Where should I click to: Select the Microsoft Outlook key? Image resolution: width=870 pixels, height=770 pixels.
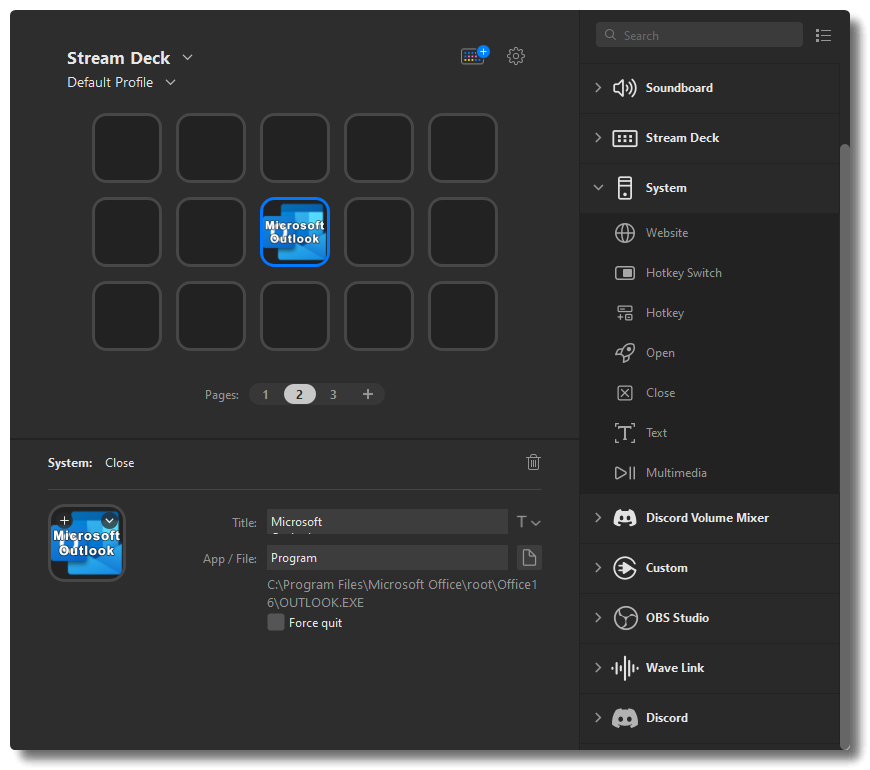pos(295,232)
